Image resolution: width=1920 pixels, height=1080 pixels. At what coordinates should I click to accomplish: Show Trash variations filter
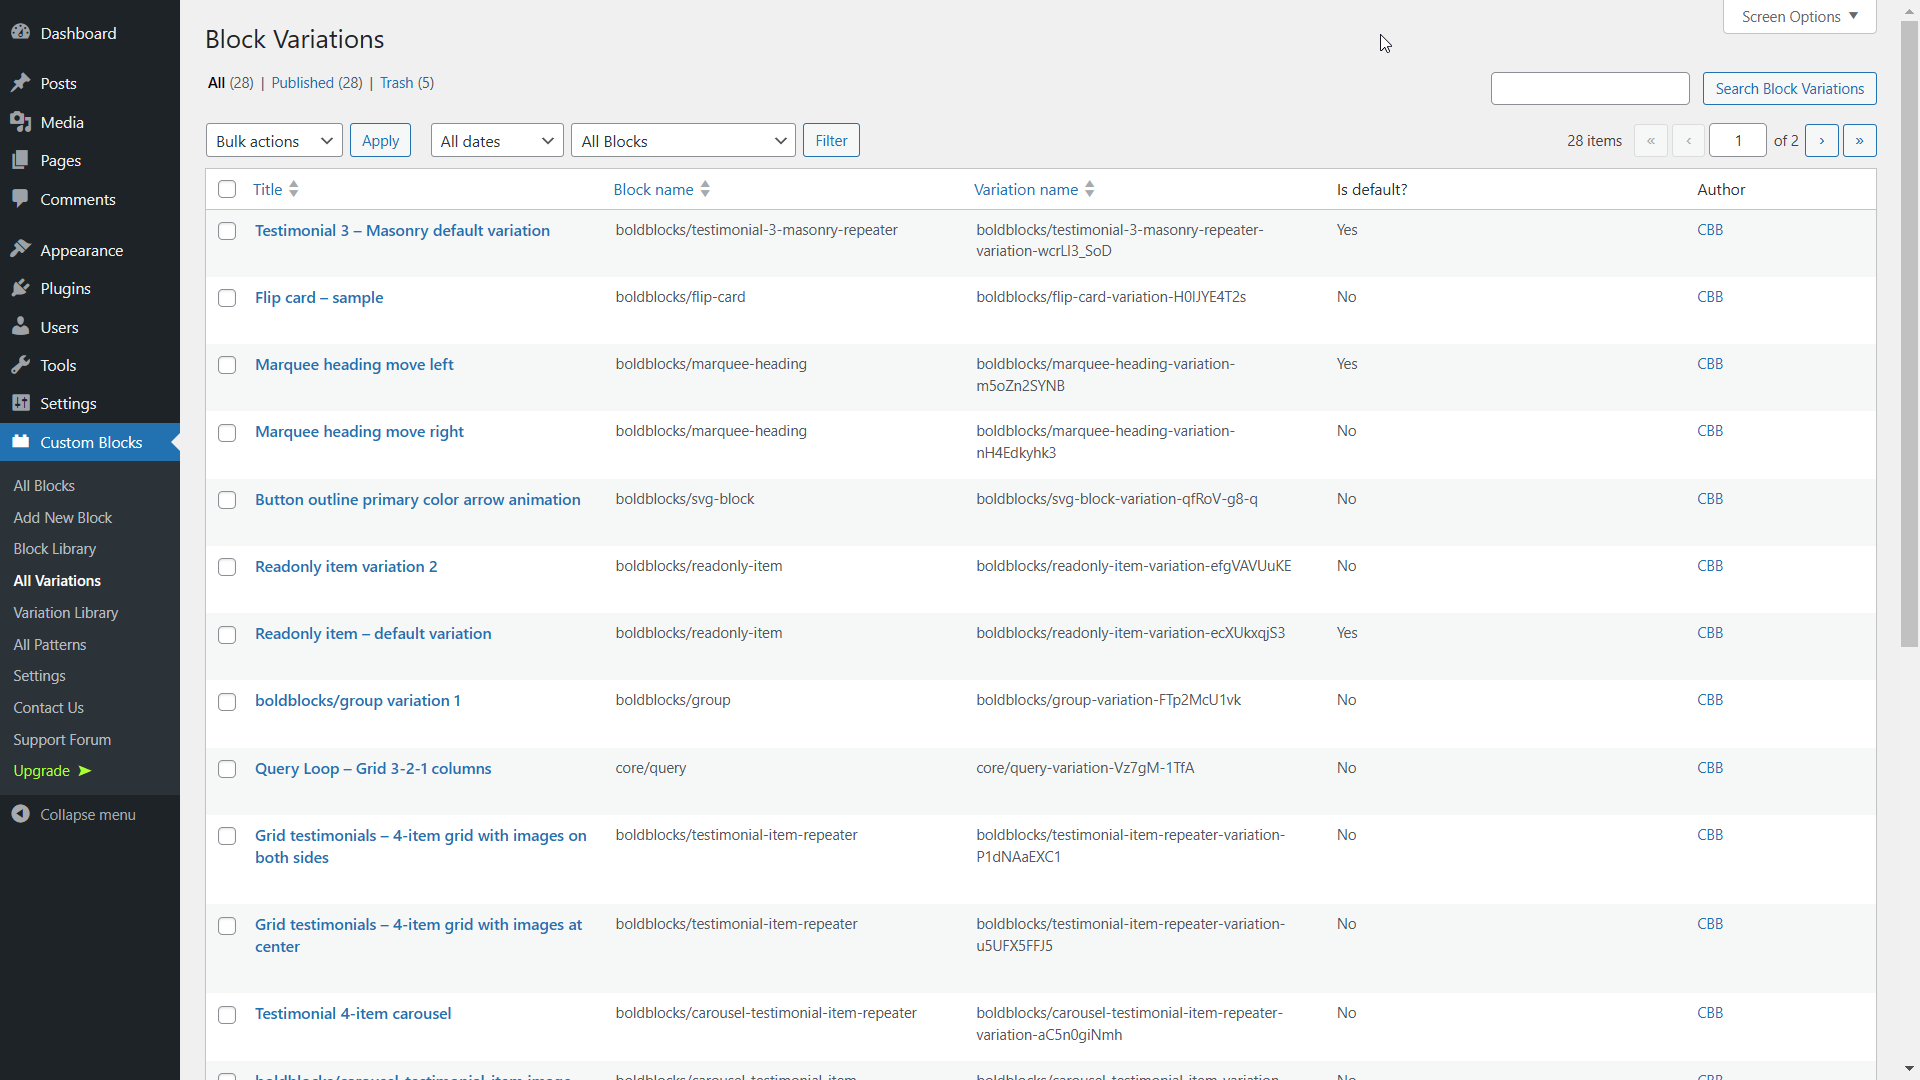tap(407, 83)
